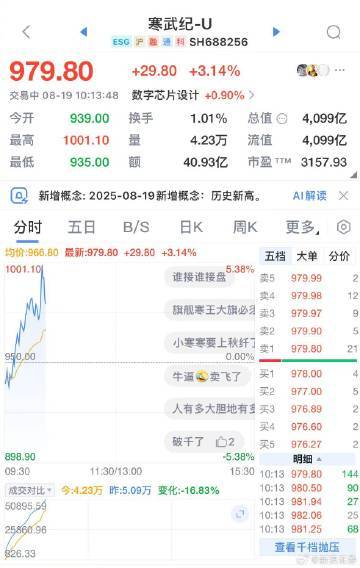Screen dimensions: 360x568
Task: Select 卖1 price 979.80 row
Action: coord(309,349)
